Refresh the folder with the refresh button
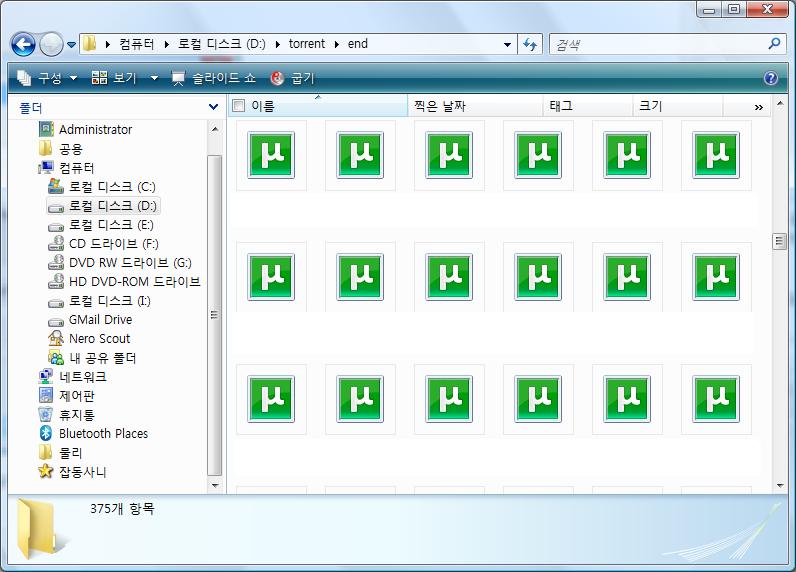This screenshot has height=572, width=796. [x=530, y=45]
